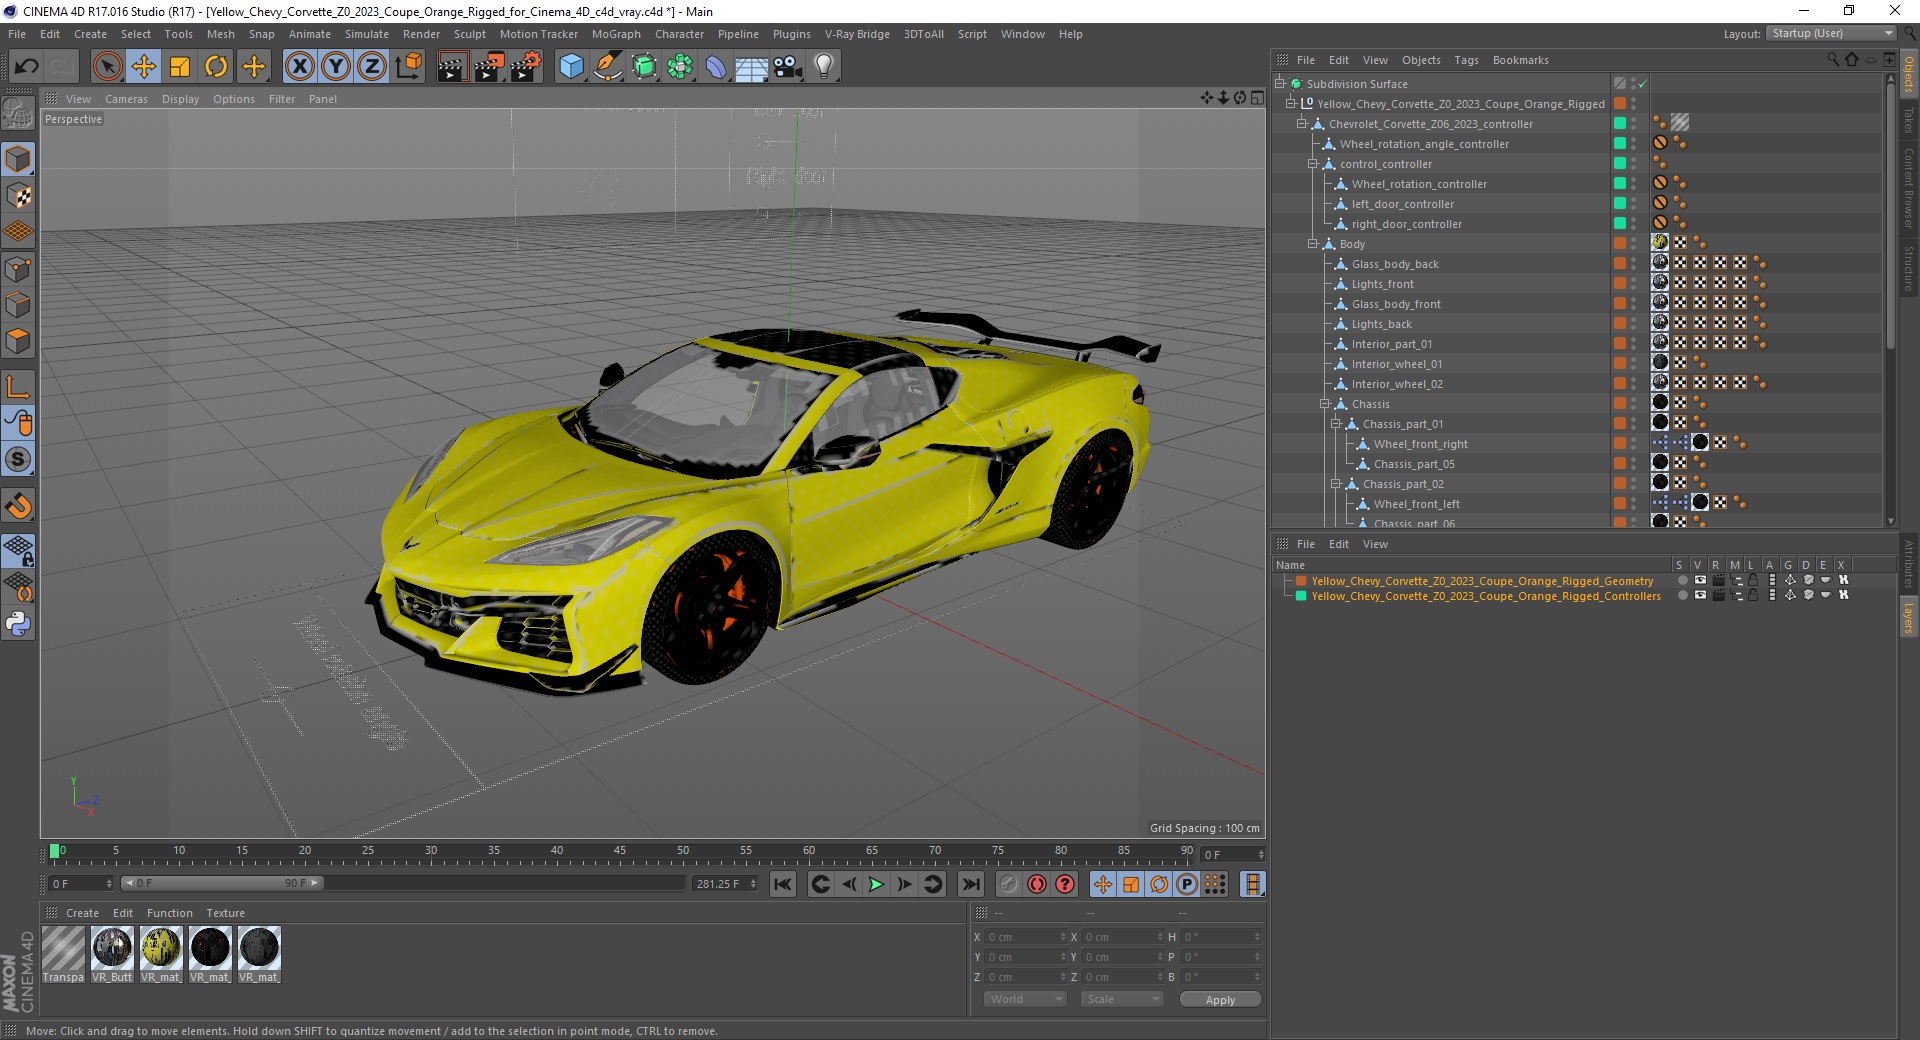Open Material Manager Texture menu
The width and height of the screenshot is (1920, 1040).
click(x=225, y=913)
